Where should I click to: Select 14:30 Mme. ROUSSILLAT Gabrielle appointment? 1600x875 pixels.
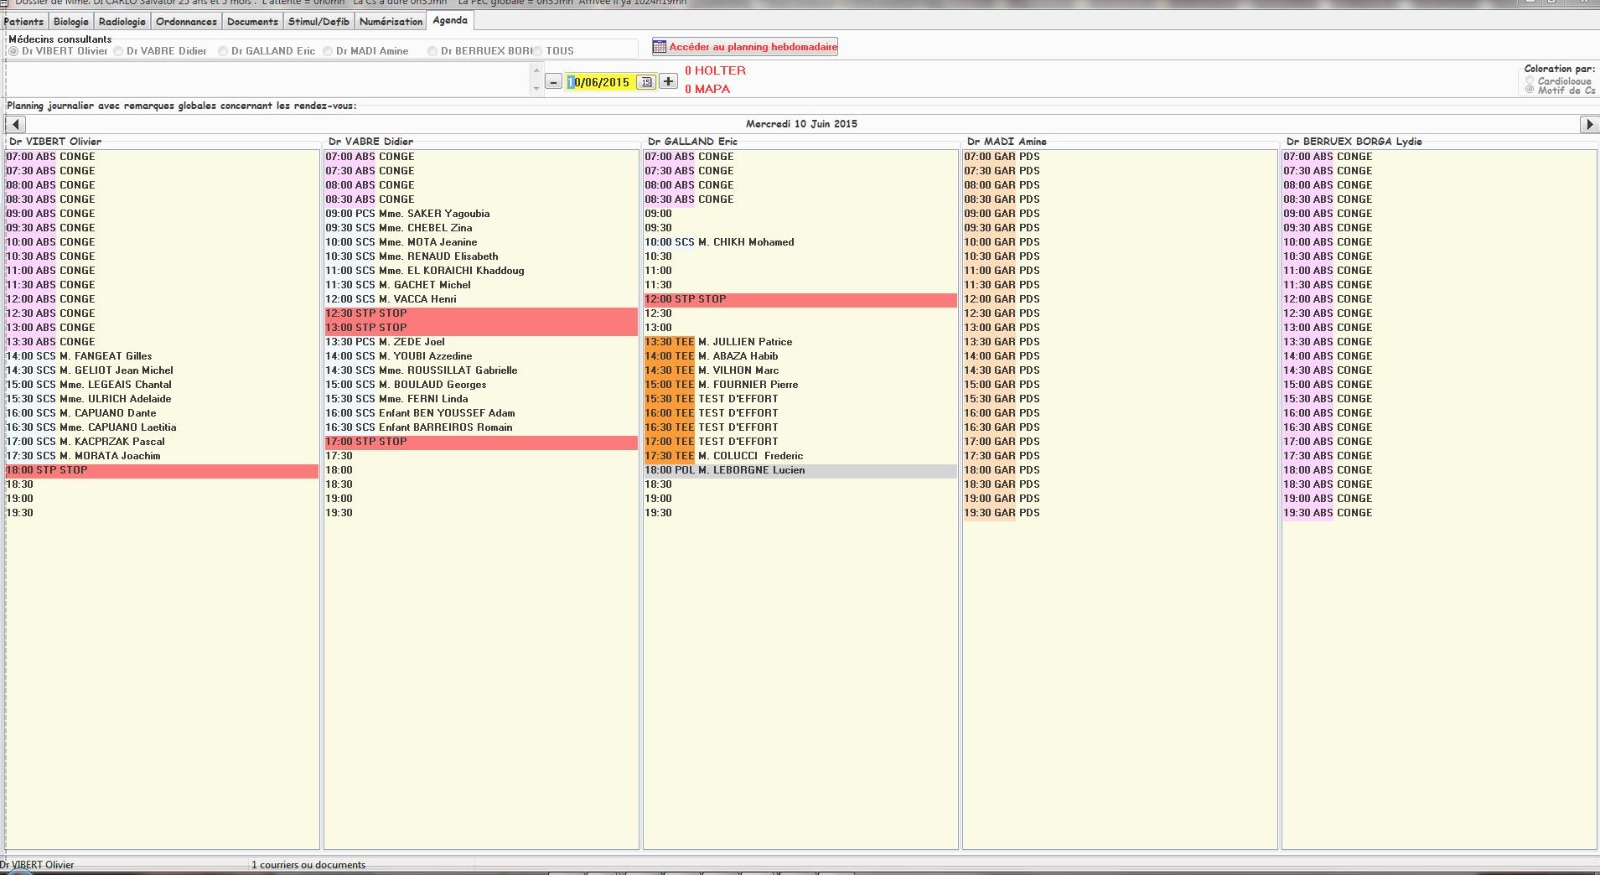[481, 370]
